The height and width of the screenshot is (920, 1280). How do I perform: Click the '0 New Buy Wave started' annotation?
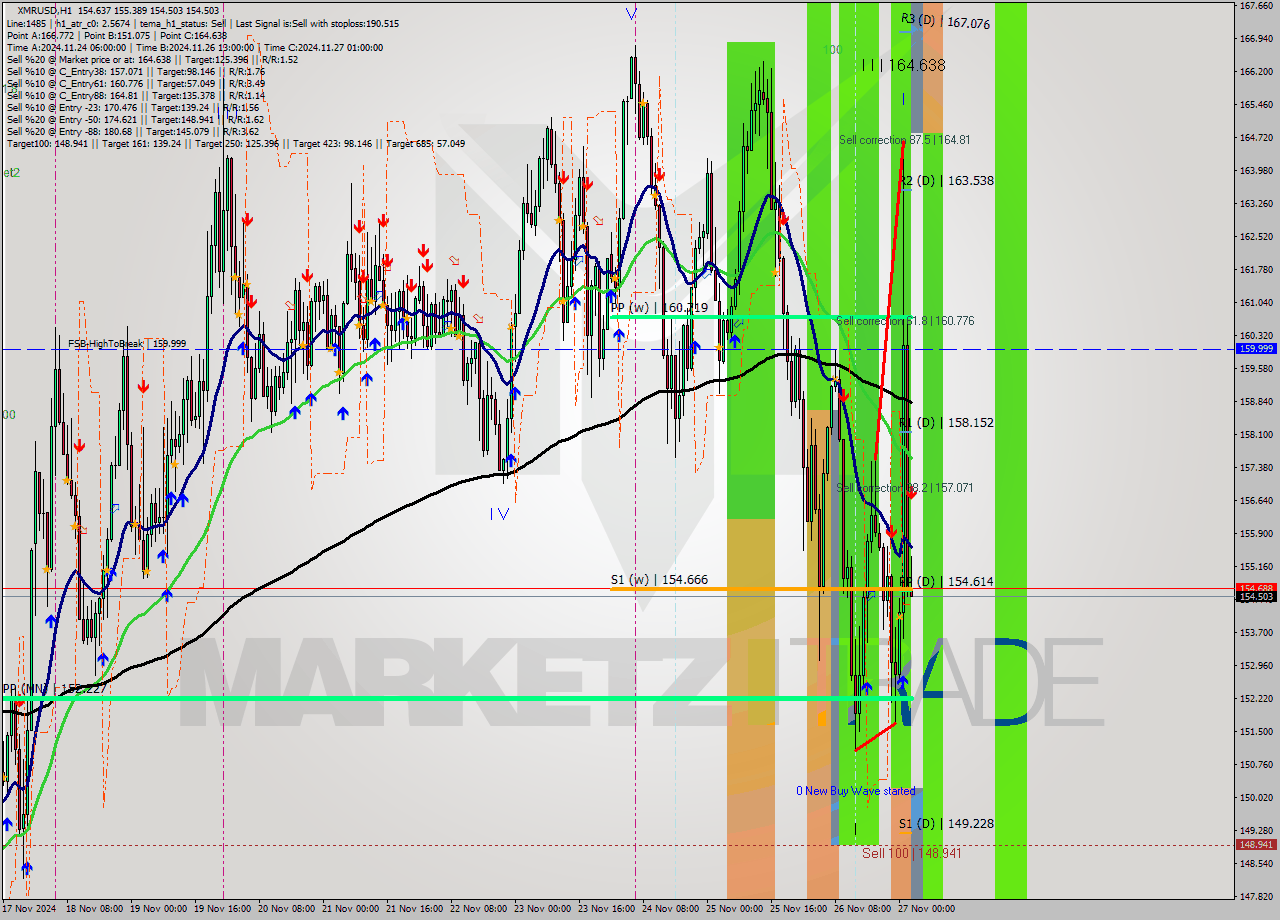click(x=855, y=791)
